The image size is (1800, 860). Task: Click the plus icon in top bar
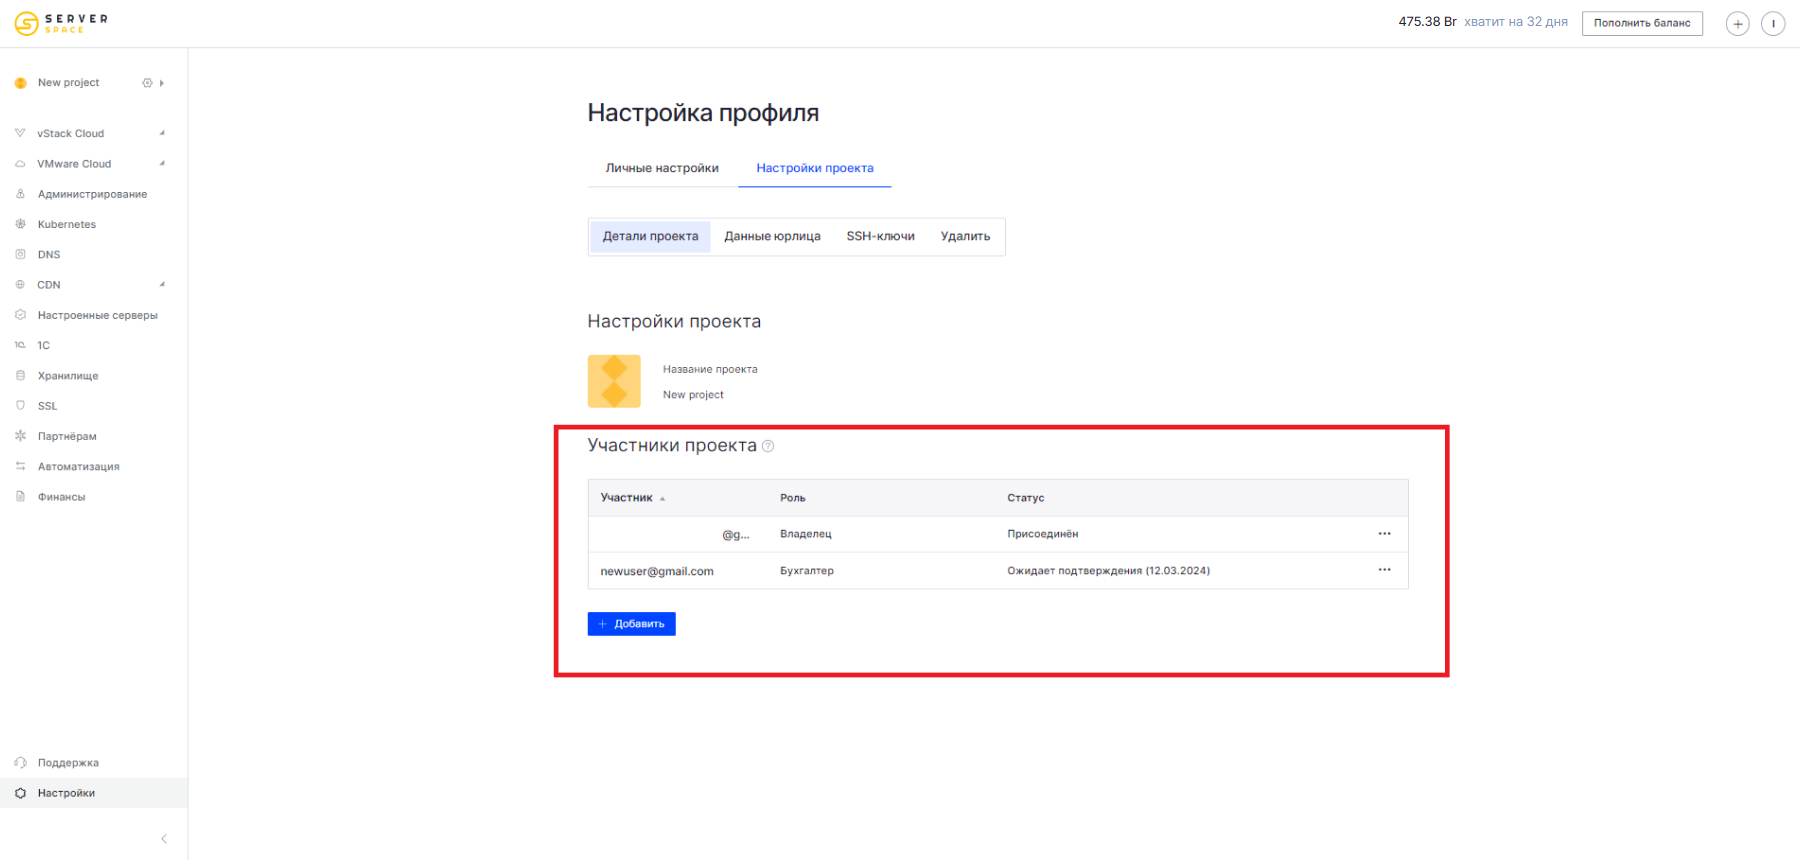[x=1738, y=24]
